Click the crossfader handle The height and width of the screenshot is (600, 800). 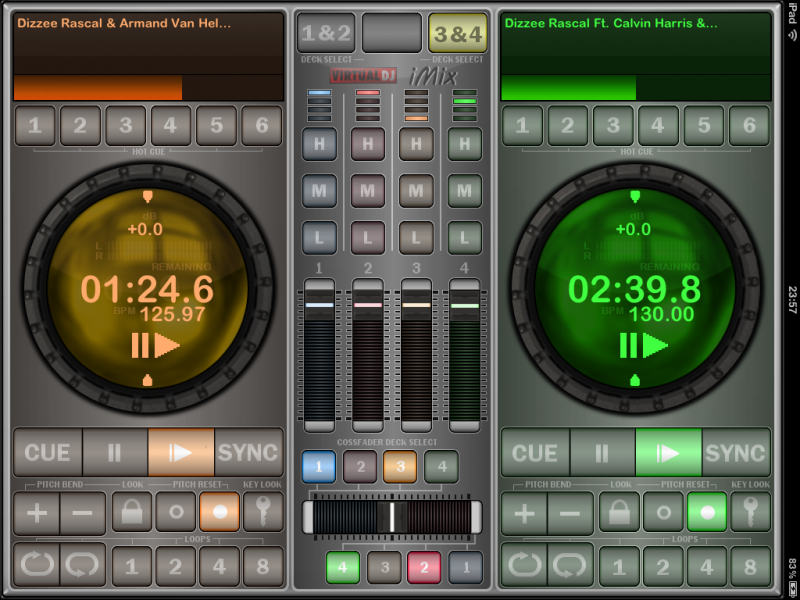pos(392,517)
